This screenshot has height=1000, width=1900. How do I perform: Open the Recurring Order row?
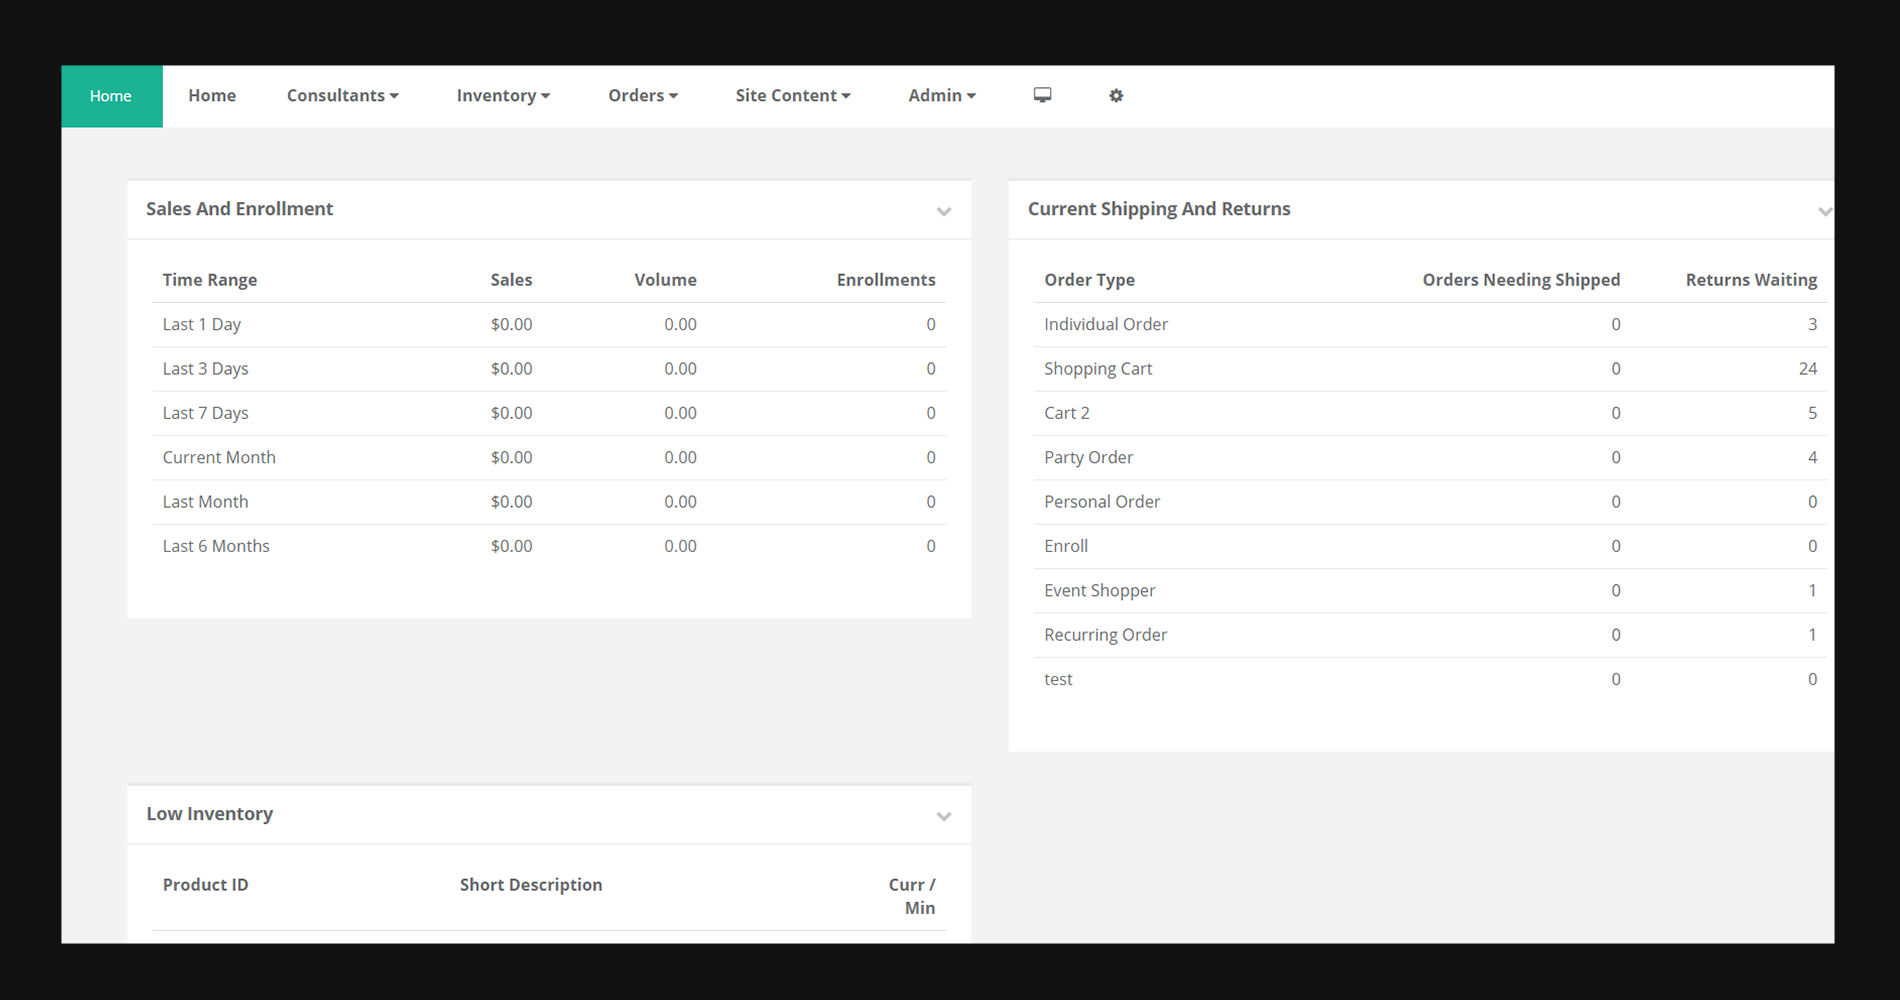point(1105,634)
